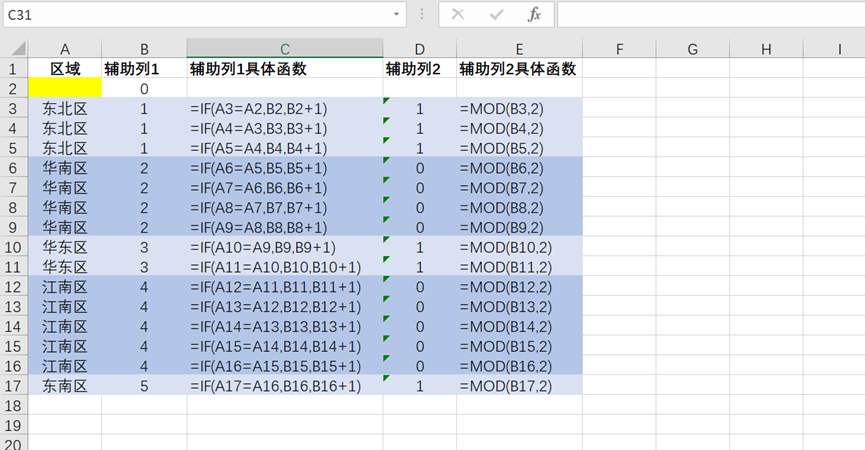This screenshot has width=865, height=450.
Task: Select column B header
Action: [144, 49]
